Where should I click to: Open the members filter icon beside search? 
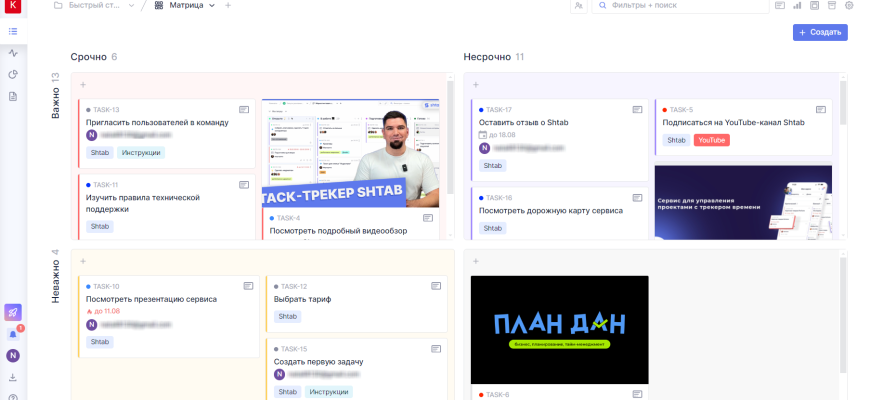click(x=579, y=6)
